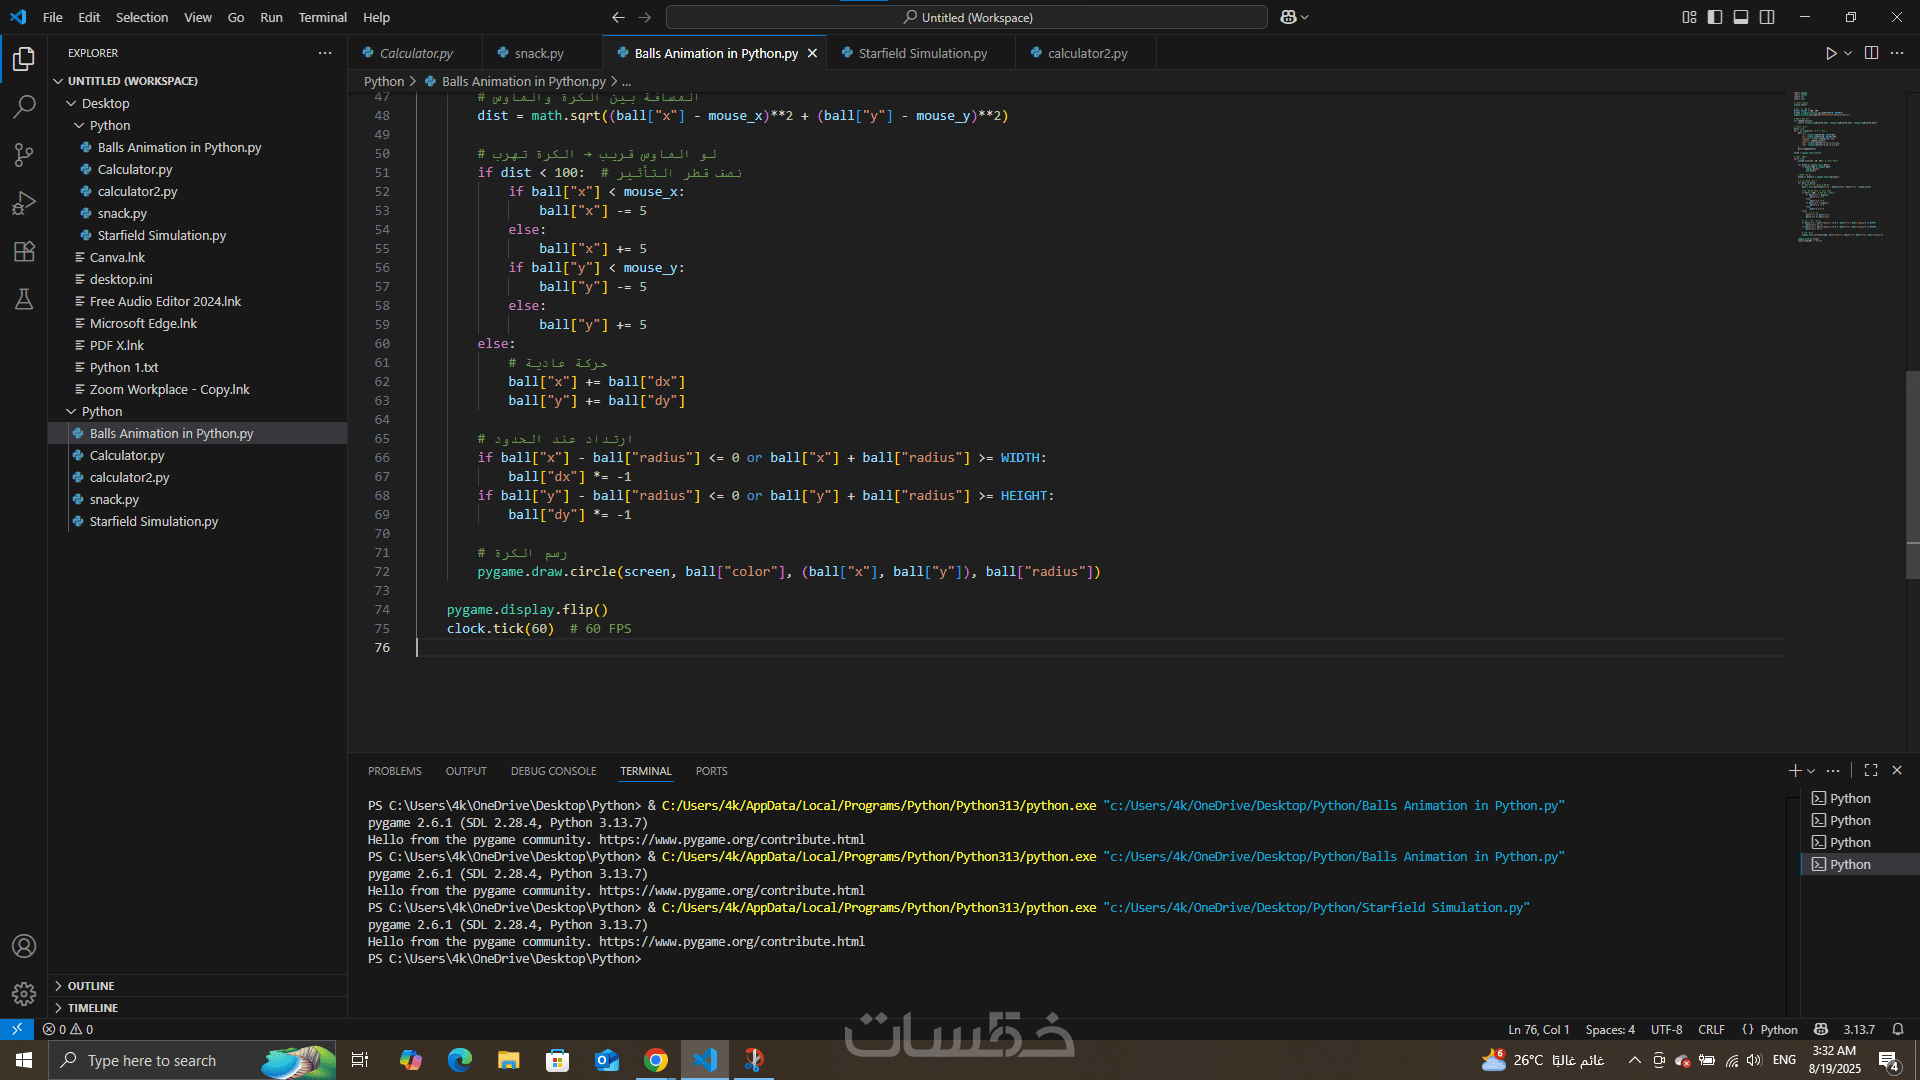Switch to Starfield Simulation.py tab
This screenshot has width=1920, height=1080.
coord(922,53)
